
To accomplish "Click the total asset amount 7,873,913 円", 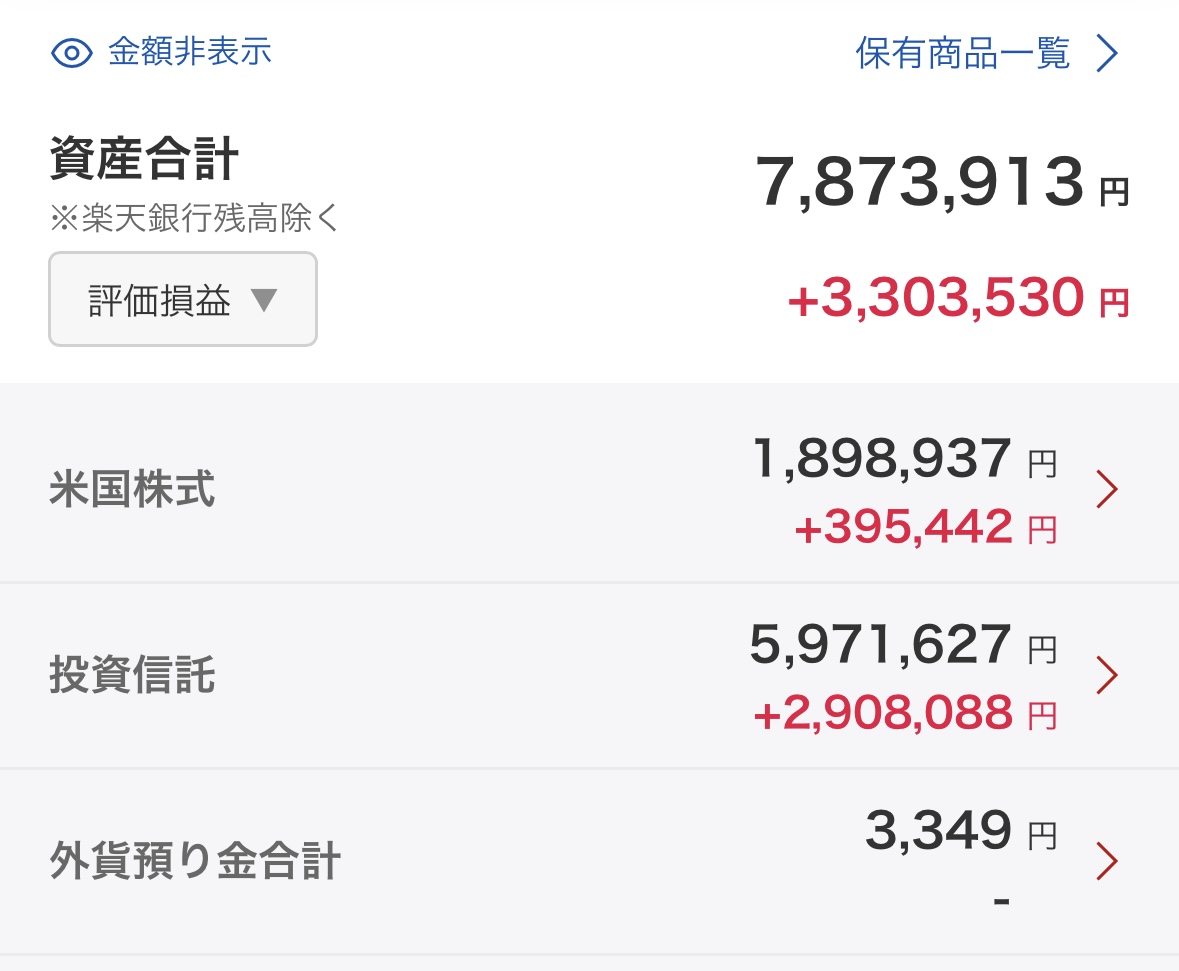I will coord(941,184).
